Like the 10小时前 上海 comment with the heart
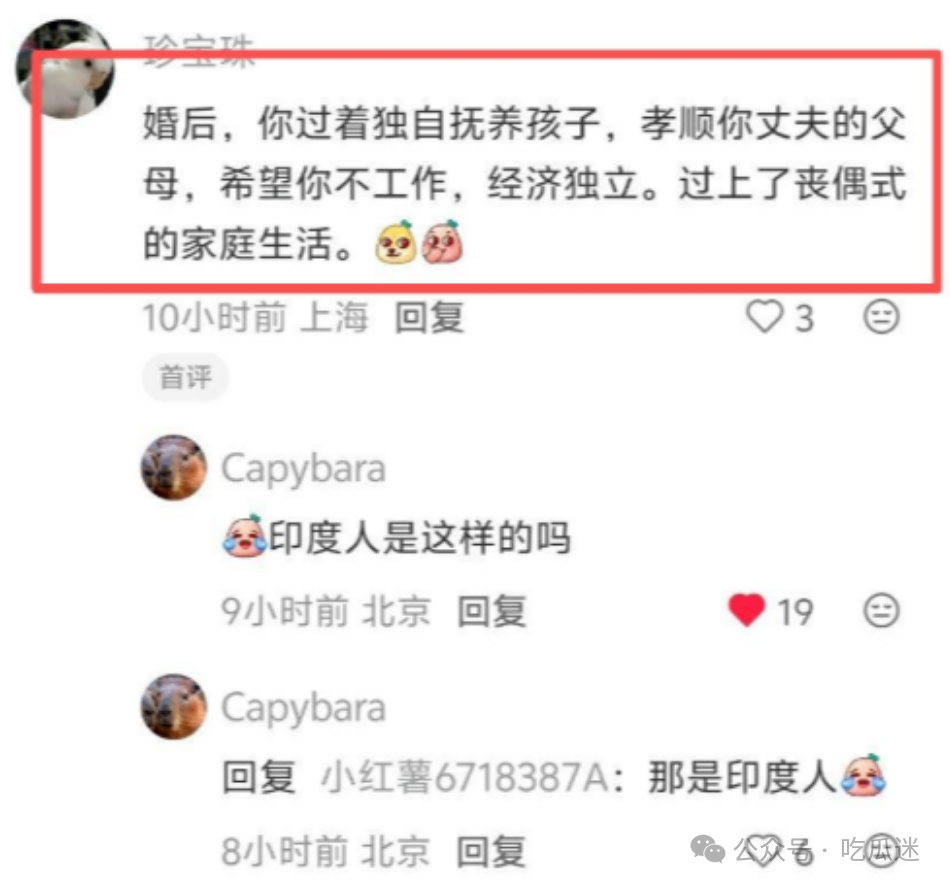 (x=765, y=316)
